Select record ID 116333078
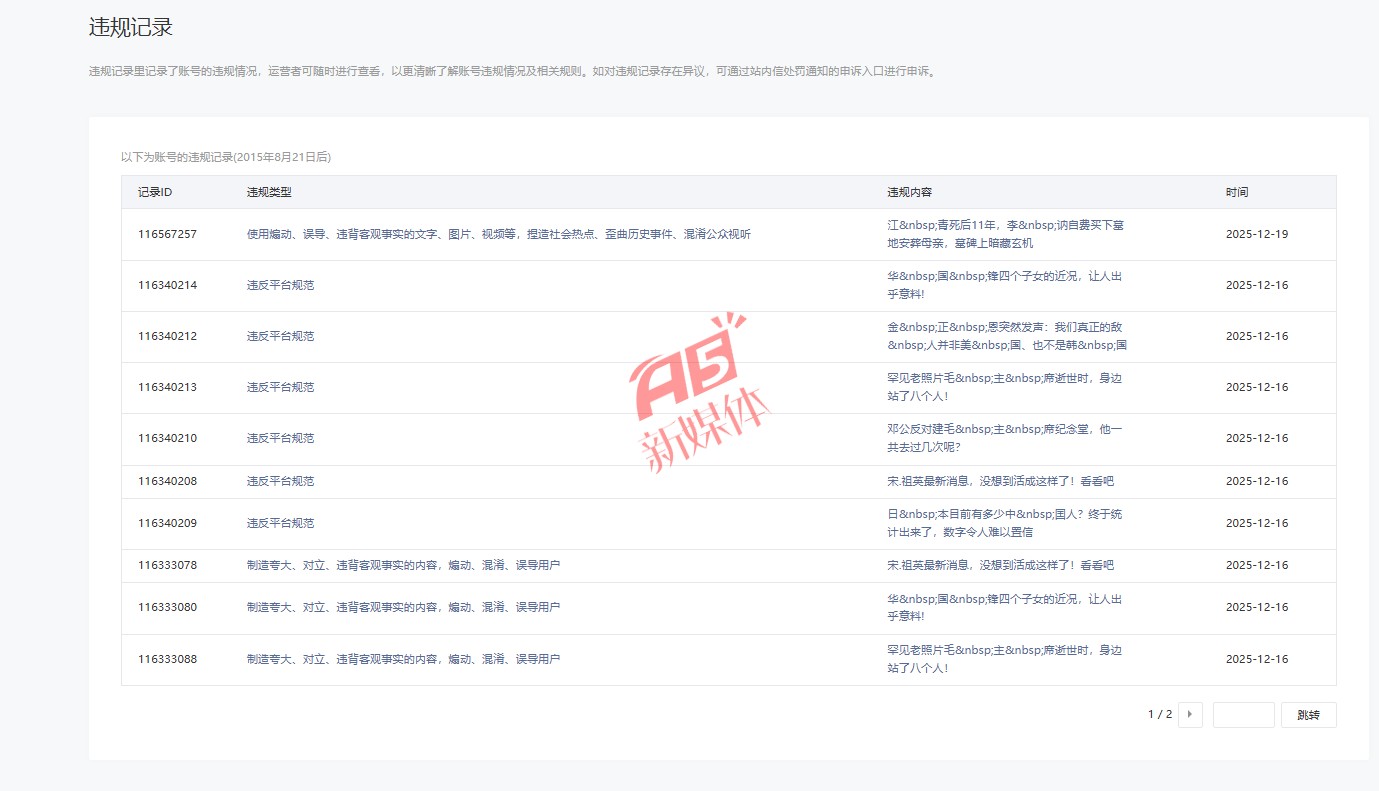Viewport: 1379px width, 791px height. [167, 565]
